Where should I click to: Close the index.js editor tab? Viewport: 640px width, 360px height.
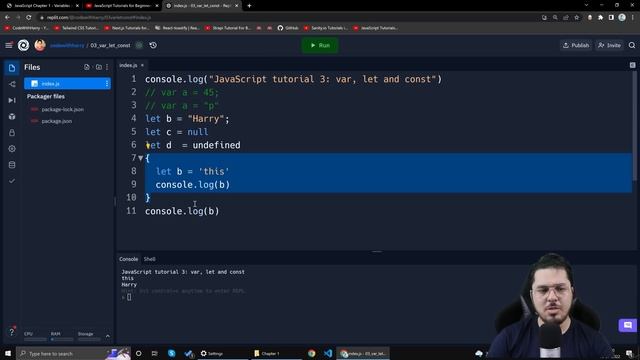[x=142, y=65]
